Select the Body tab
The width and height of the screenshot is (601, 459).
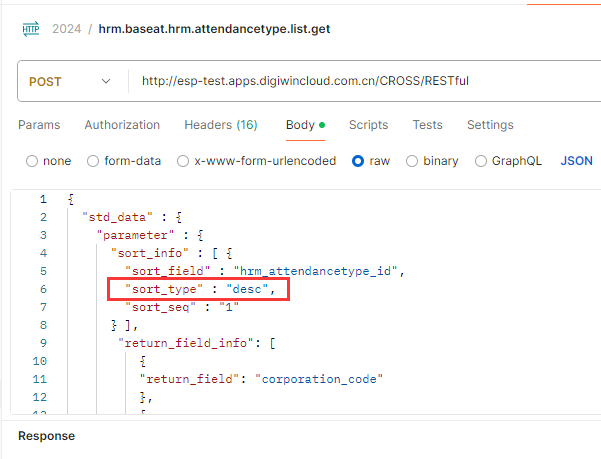click(x=305, y=125)
